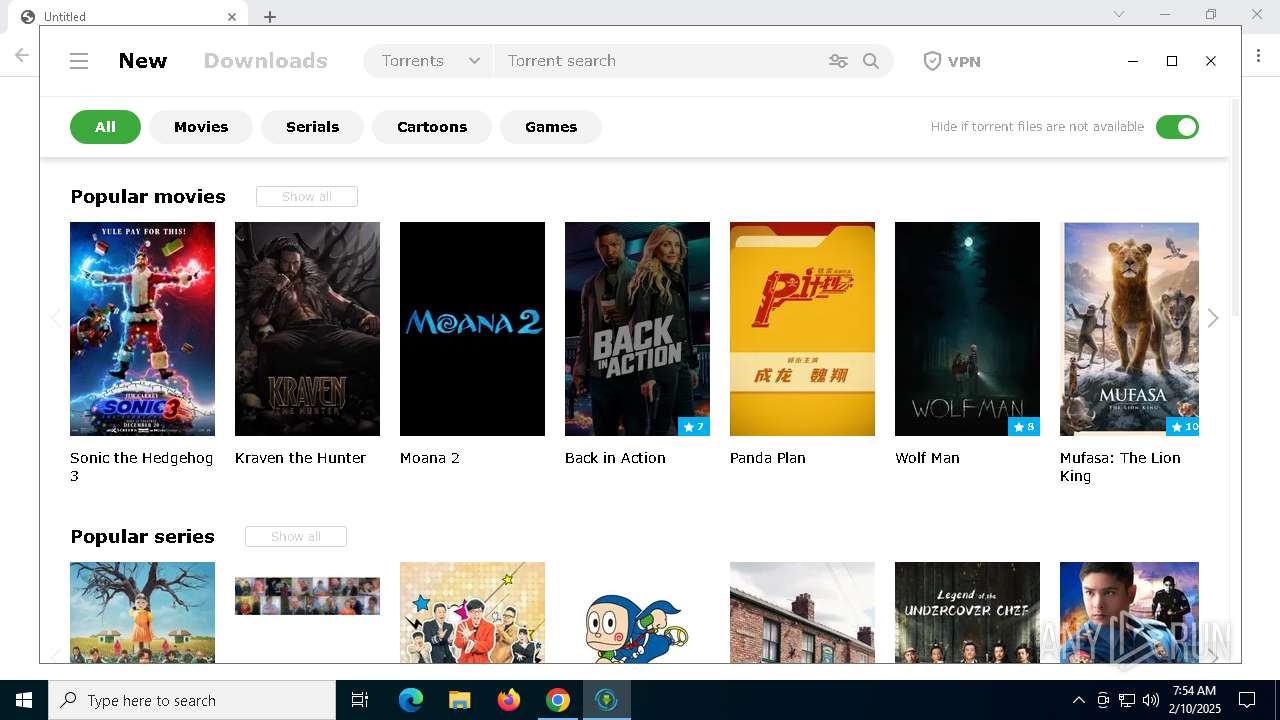Viewport: 1280px width, 720px height.
Task: Open the torrent app taskbar icon
Action: (x=606, y=700)
